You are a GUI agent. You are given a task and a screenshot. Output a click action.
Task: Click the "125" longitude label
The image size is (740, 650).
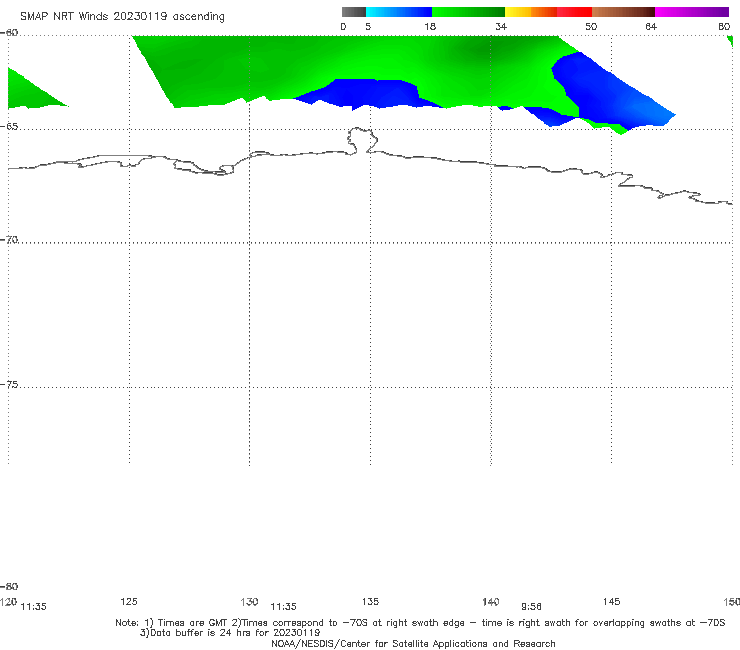129,602
